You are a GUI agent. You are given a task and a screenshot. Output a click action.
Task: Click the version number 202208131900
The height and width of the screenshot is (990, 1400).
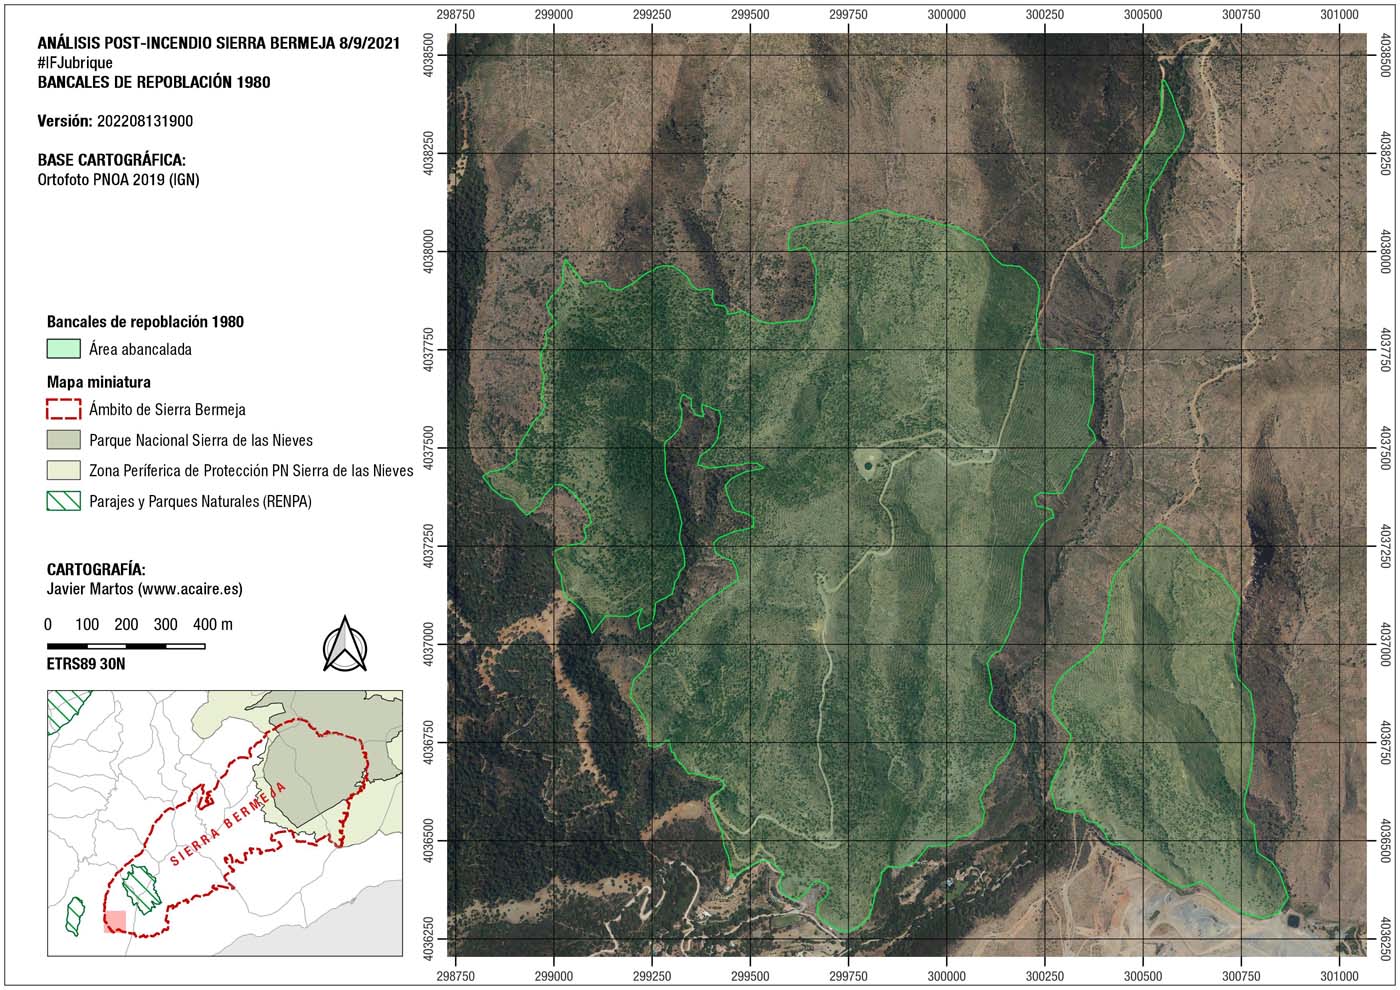click(x=145, y=121)
